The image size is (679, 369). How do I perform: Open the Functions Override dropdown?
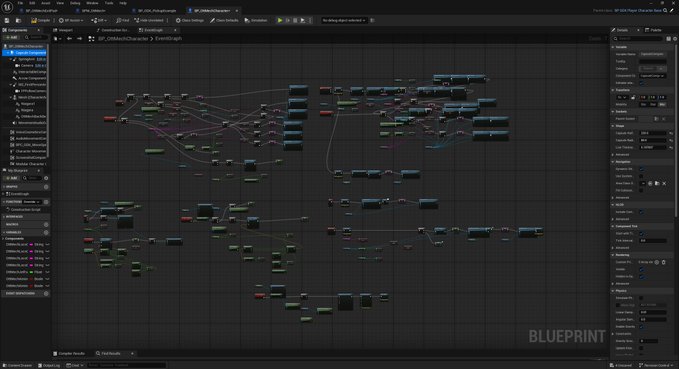click(32, 202)
